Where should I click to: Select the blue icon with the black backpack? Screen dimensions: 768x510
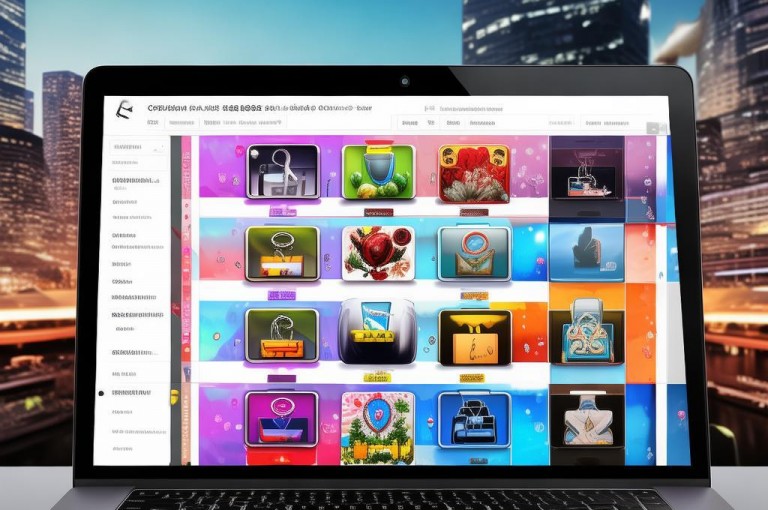(x=475, y=419)
